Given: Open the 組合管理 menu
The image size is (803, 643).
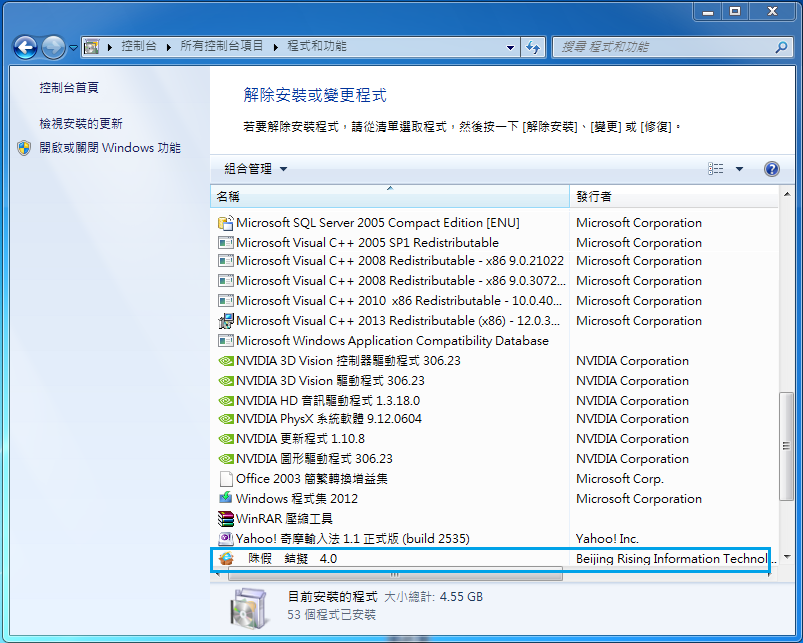Looking at the screenshot, I should (x=256, y=169).
